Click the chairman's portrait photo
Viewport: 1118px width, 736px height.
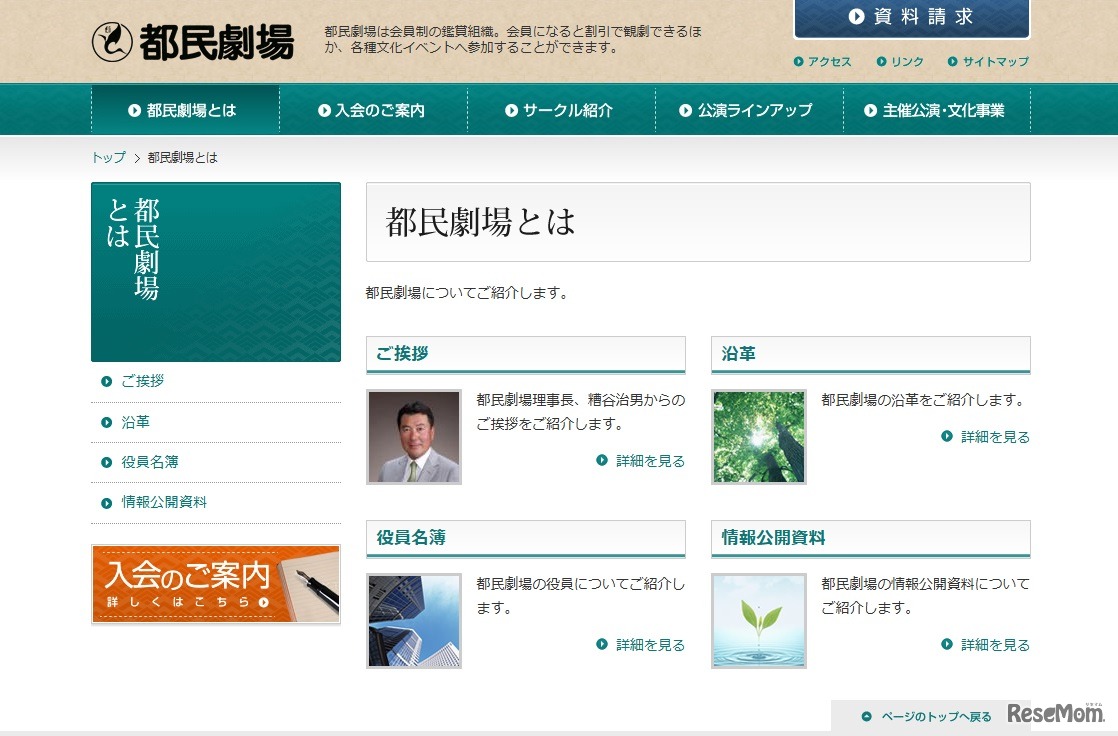[x=414, y=437]
